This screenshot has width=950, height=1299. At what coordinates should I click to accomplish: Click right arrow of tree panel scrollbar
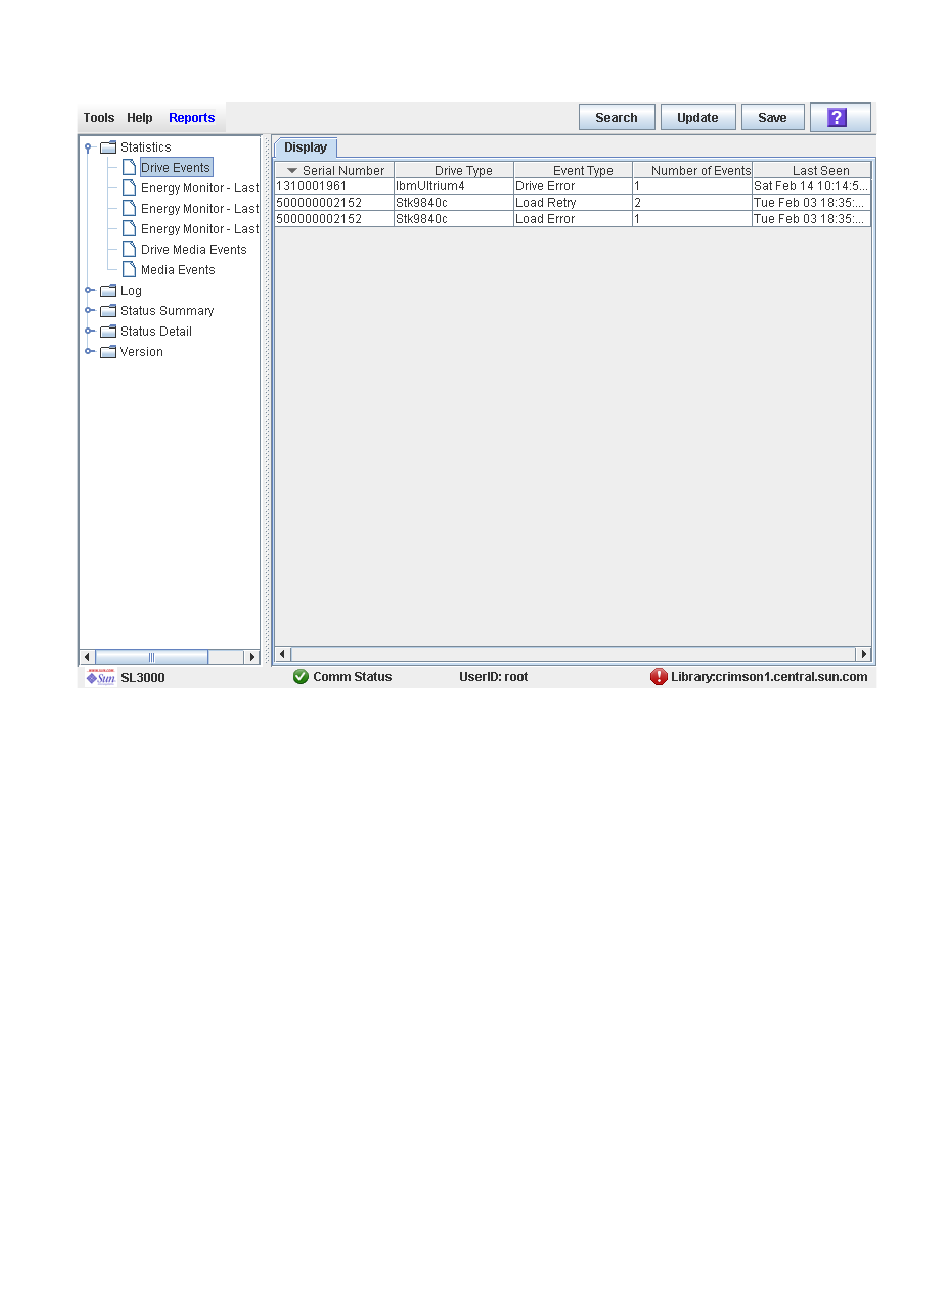pos(252,657)
